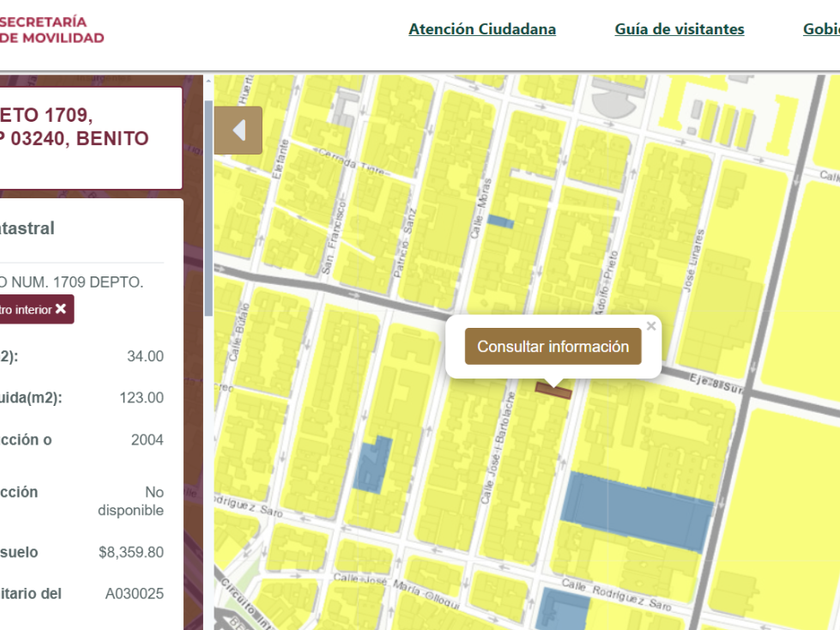Click the Patricio Sanz street label

(404, 243)
